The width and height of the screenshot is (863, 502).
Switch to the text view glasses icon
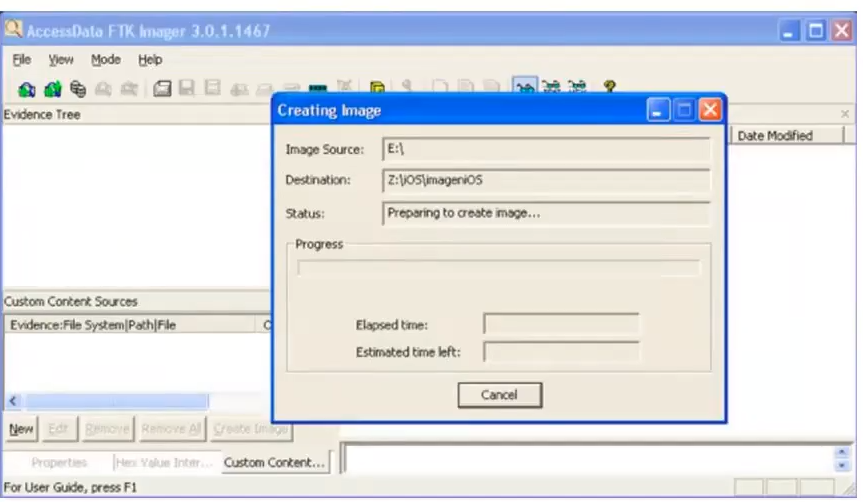(x=551, y=86)
